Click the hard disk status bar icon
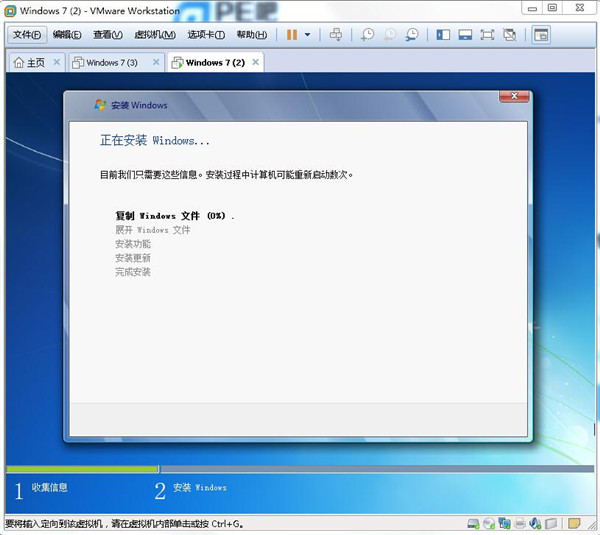The width and height of the screenshot is (600, 535). [x=473, y=523]
